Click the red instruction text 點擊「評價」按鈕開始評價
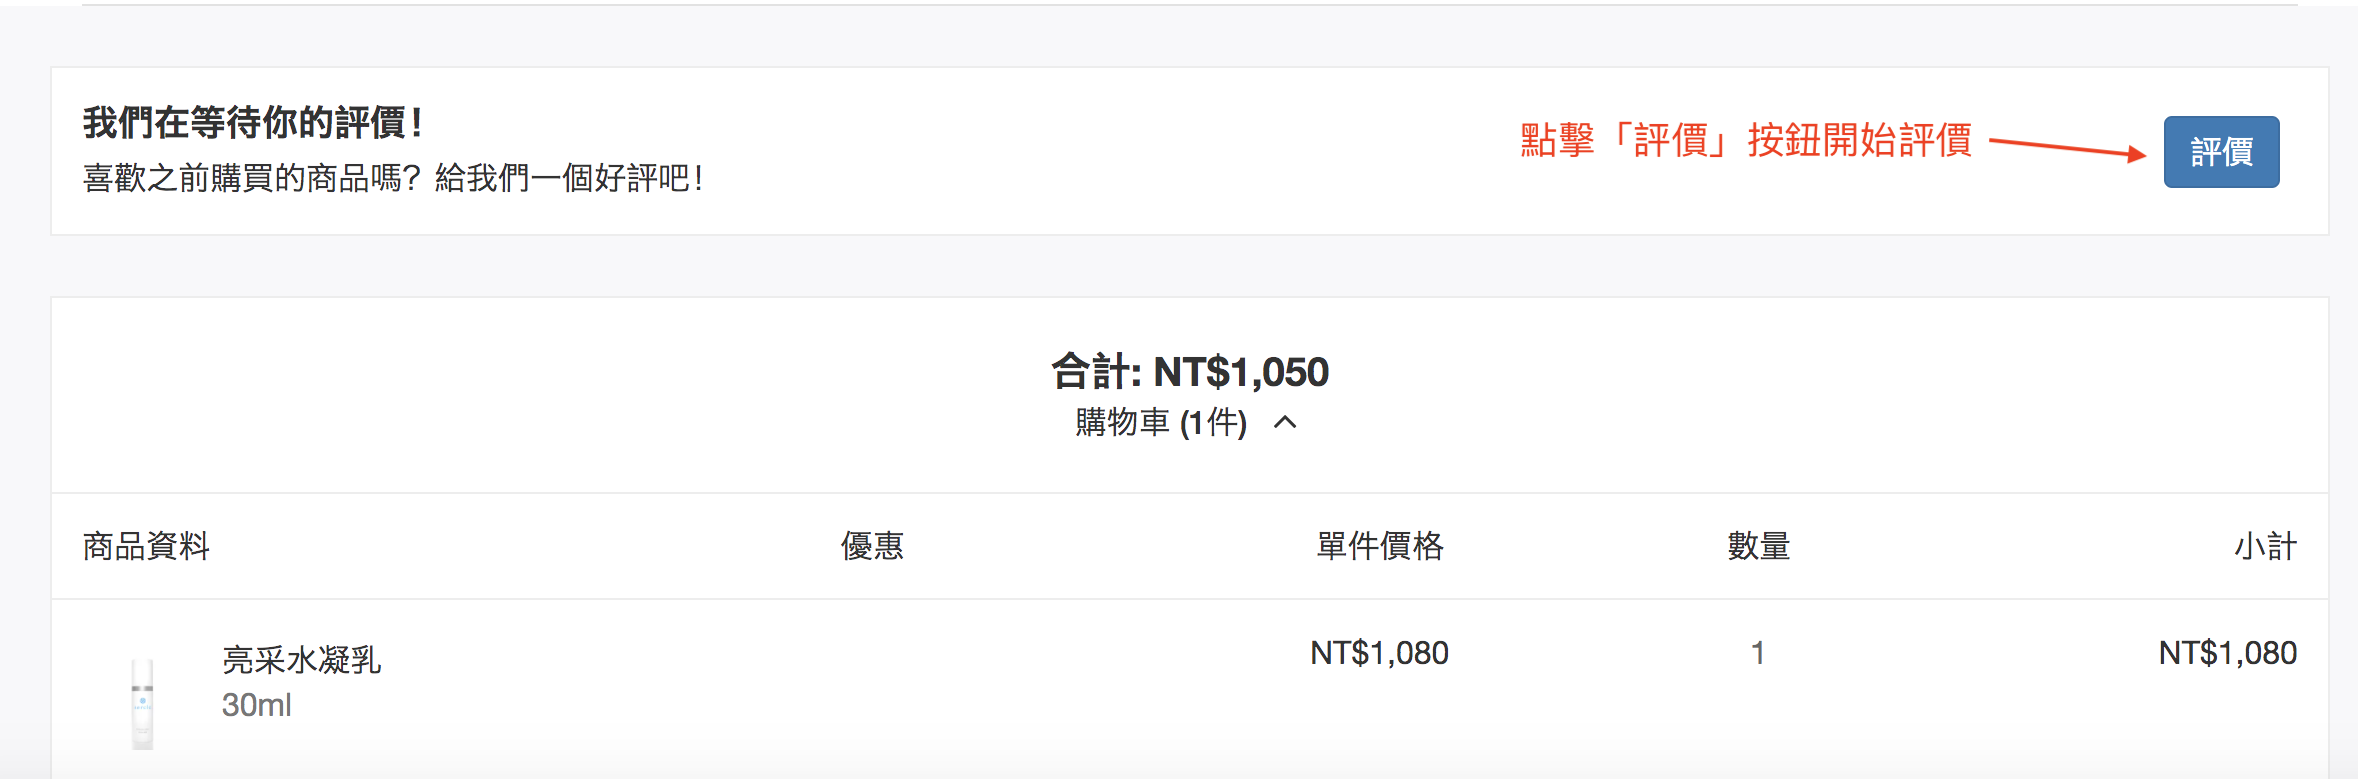Image resolution: width=2358 pixels, height=779 pixels. point(1746,140)
